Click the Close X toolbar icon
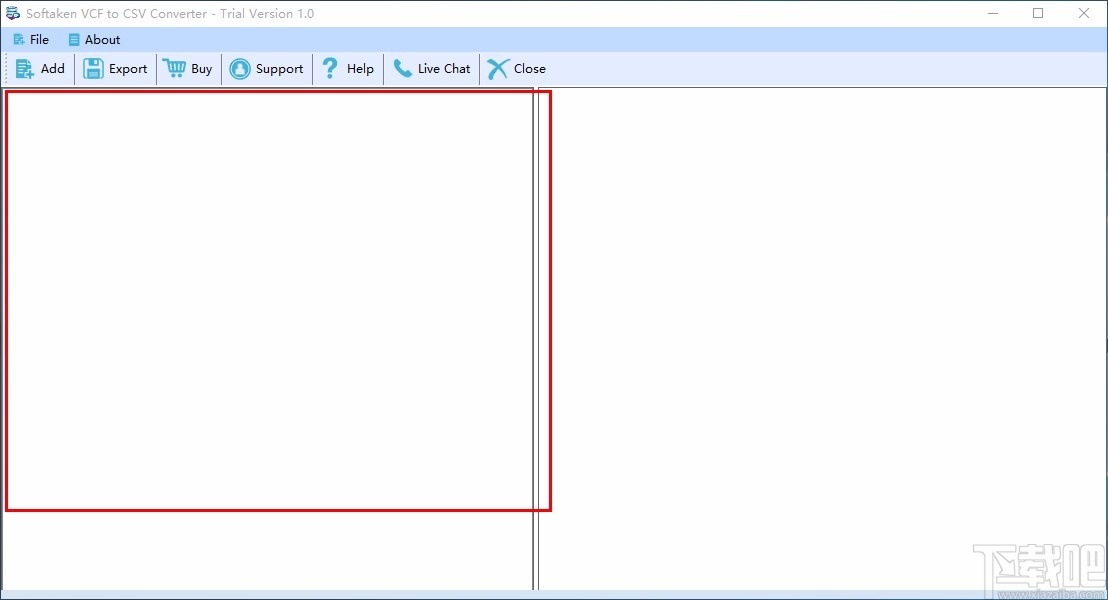Screen dimensions: 1108x600 pyautogui.click(x=496, y=68)
